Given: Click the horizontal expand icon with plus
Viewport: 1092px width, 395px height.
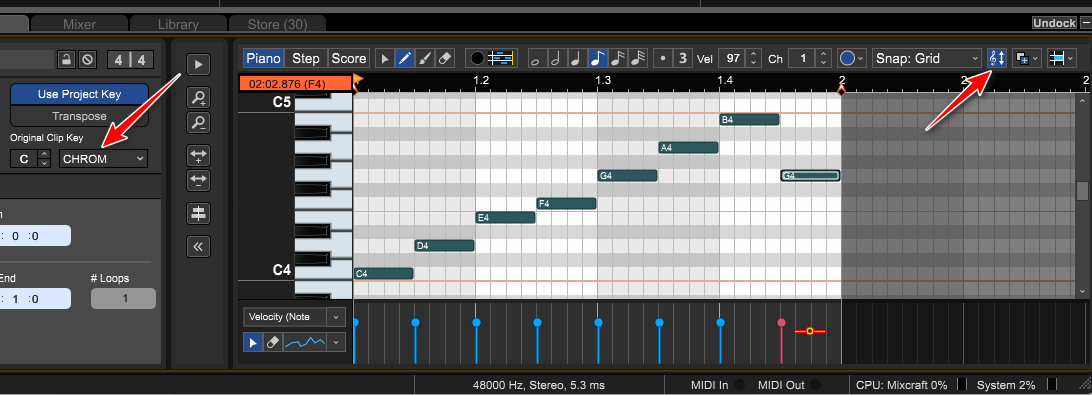Looking at the screenshot, I should click(198, 156).
